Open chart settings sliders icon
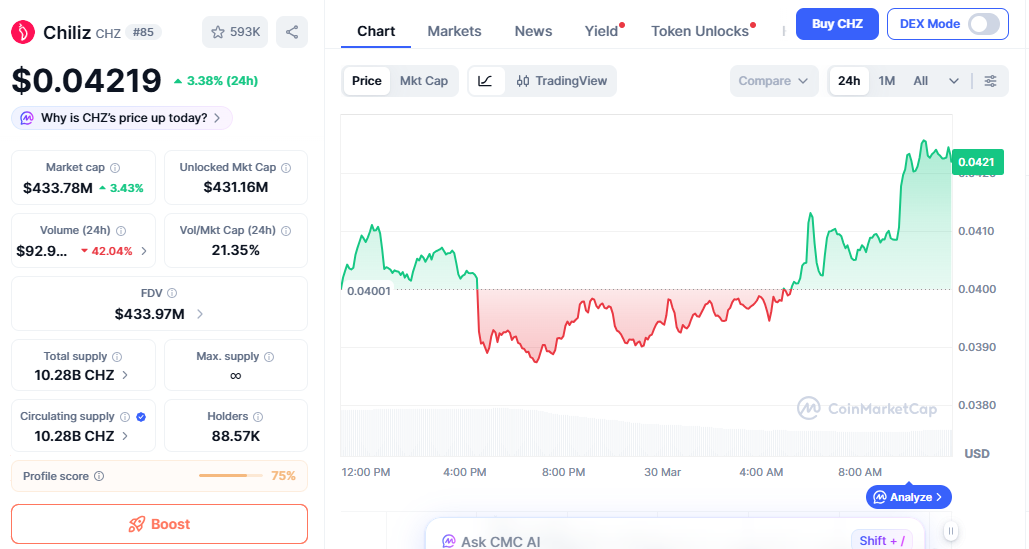The height and width of the screenshot is (549, 1029). pos(990,81)
